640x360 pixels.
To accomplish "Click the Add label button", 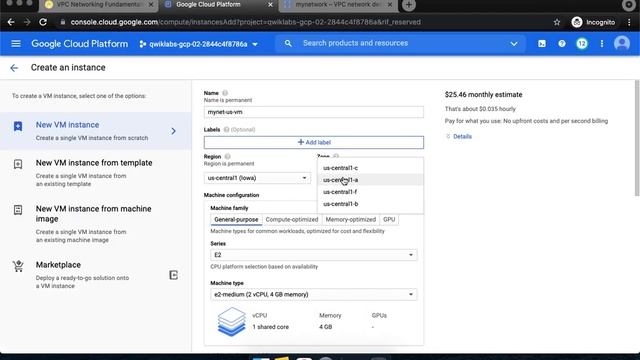I will [x=314, y=142].
